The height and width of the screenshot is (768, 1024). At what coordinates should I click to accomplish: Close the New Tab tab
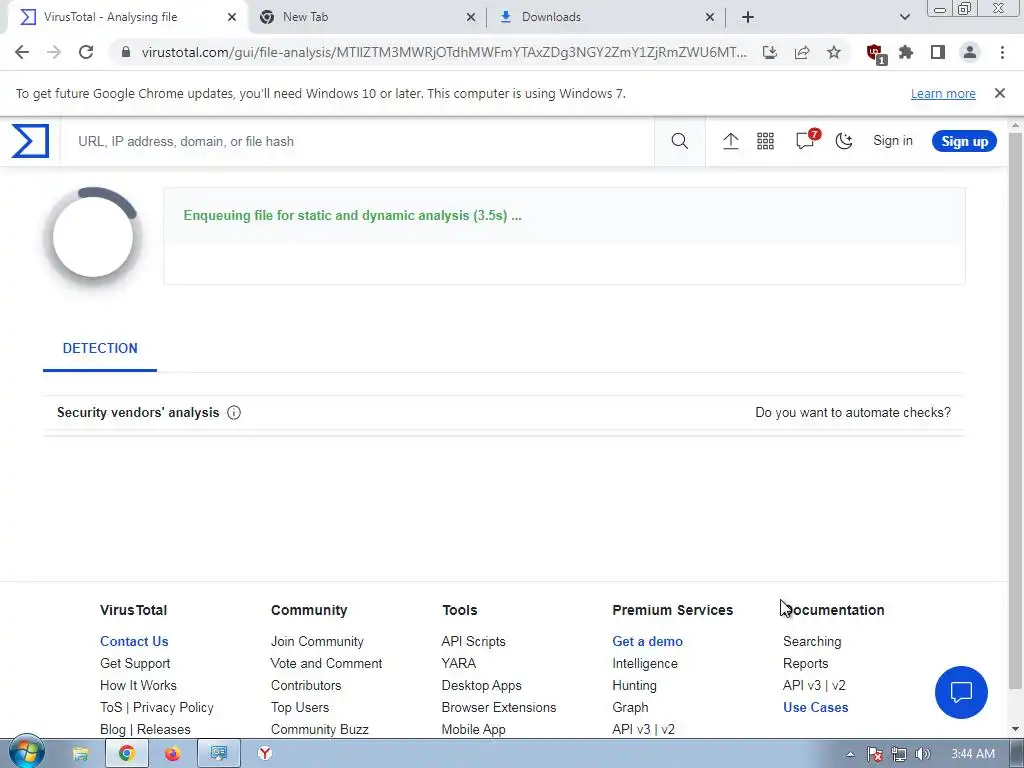pyautogui.click(x=471, y=17)
